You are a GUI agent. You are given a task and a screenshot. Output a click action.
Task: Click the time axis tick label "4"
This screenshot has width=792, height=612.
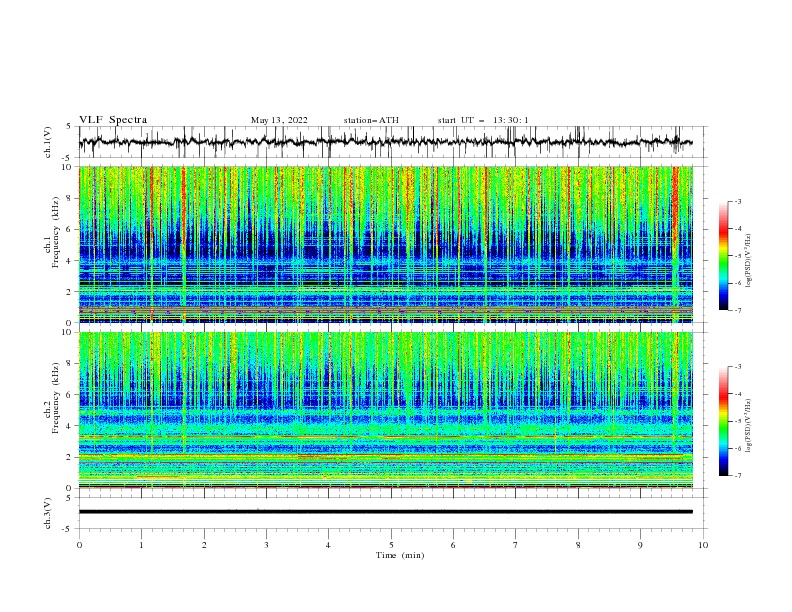tap(328, 545)
